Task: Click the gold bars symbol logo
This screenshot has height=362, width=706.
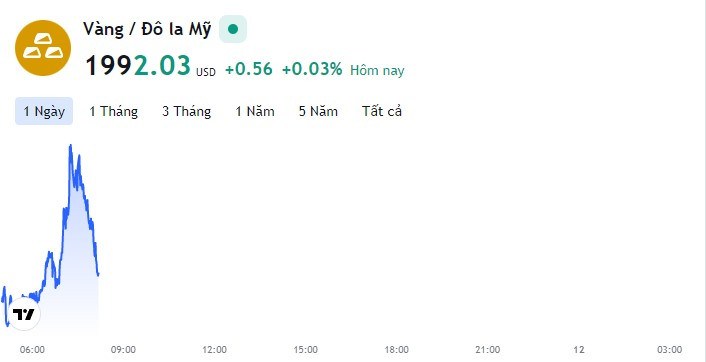Action: tap(43, 48)
